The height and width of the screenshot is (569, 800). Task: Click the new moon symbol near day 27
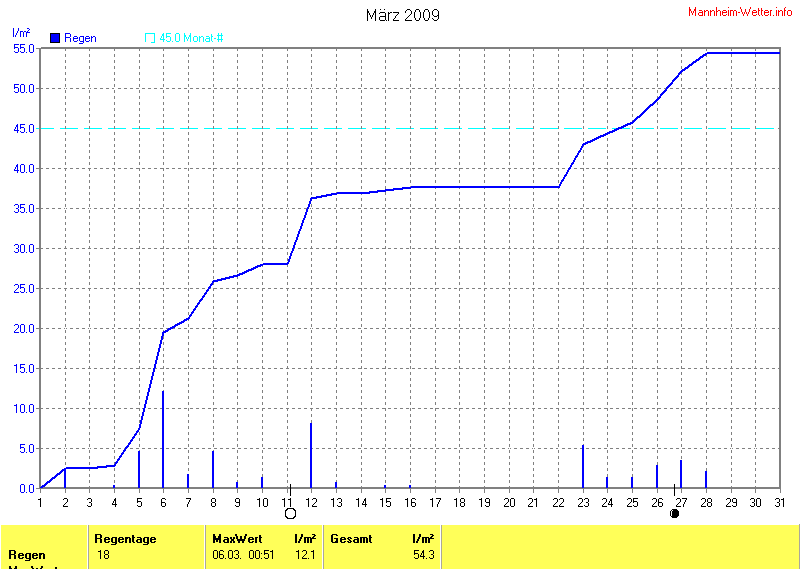point(675,514)
